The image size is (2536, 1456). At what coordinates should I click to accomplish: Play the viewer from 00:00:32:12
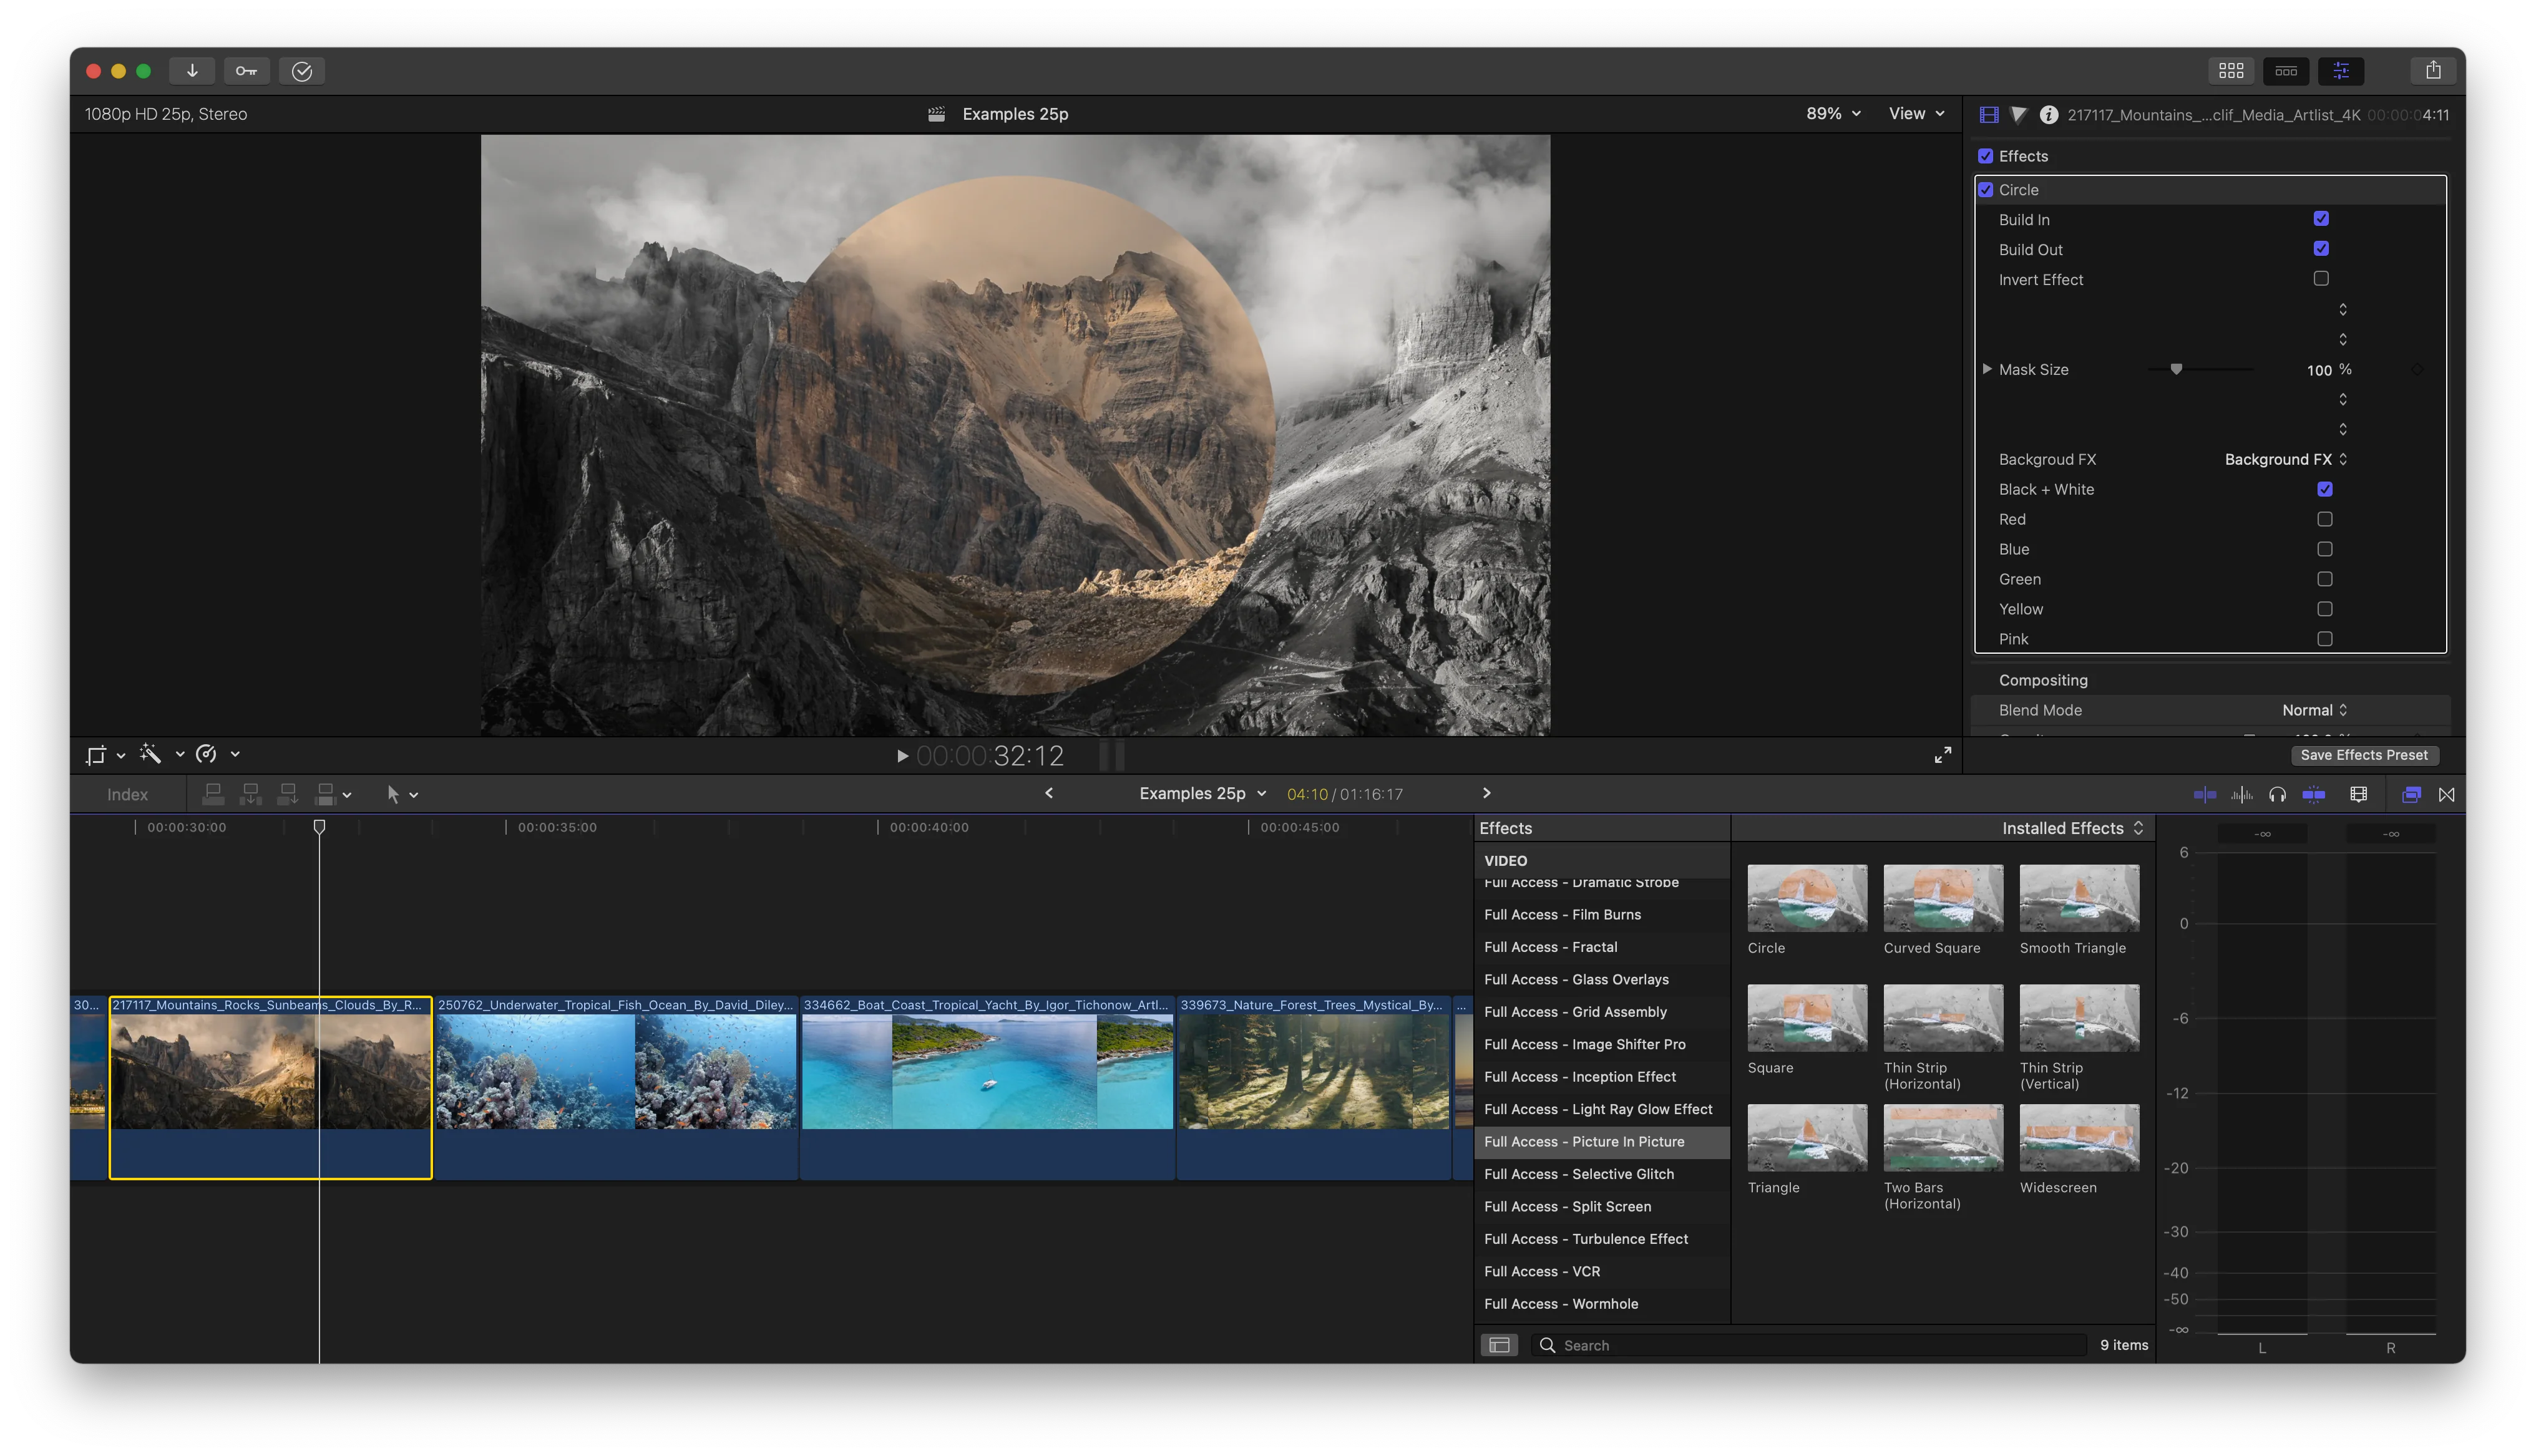(x=902, y=756)
